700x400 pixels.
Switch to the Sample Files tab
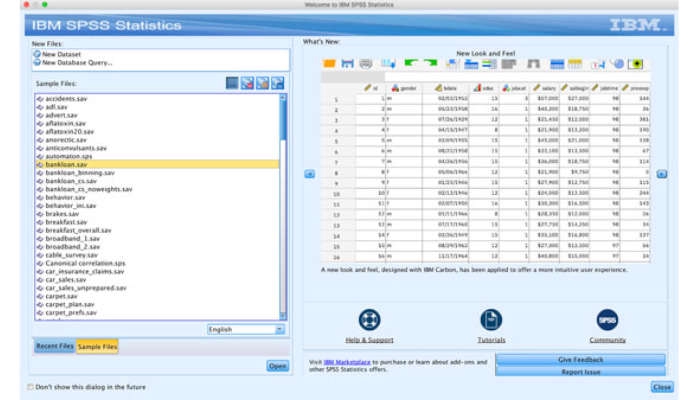pyautogui.click(x=97, y=346)
